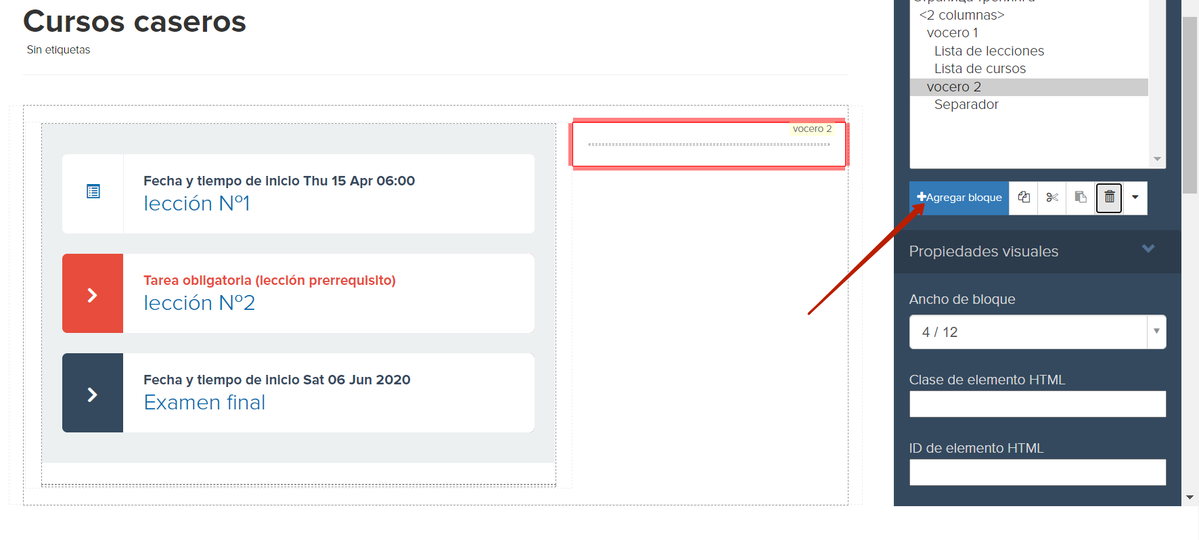Click the Cursos caseros page title

point(135,21)
